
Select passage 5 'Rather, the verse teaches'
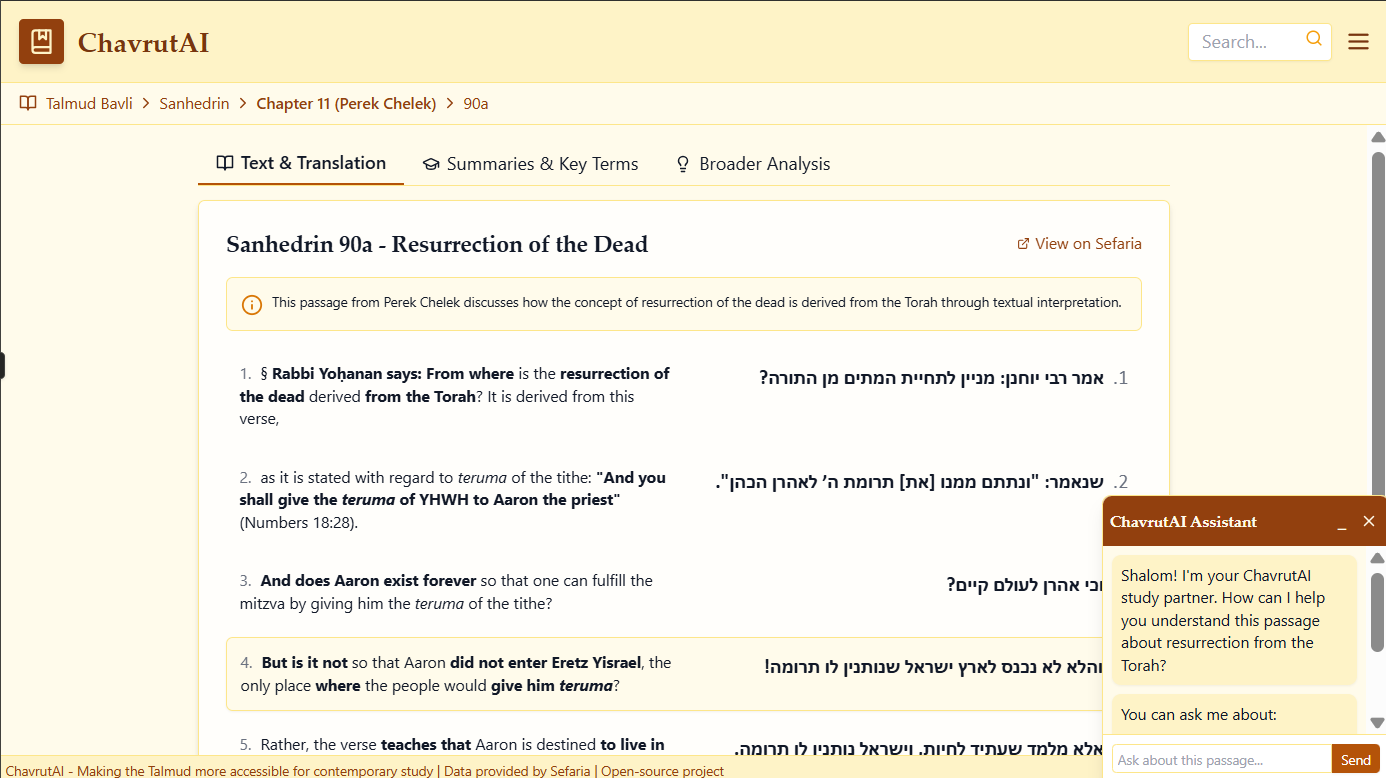[452, 745]
